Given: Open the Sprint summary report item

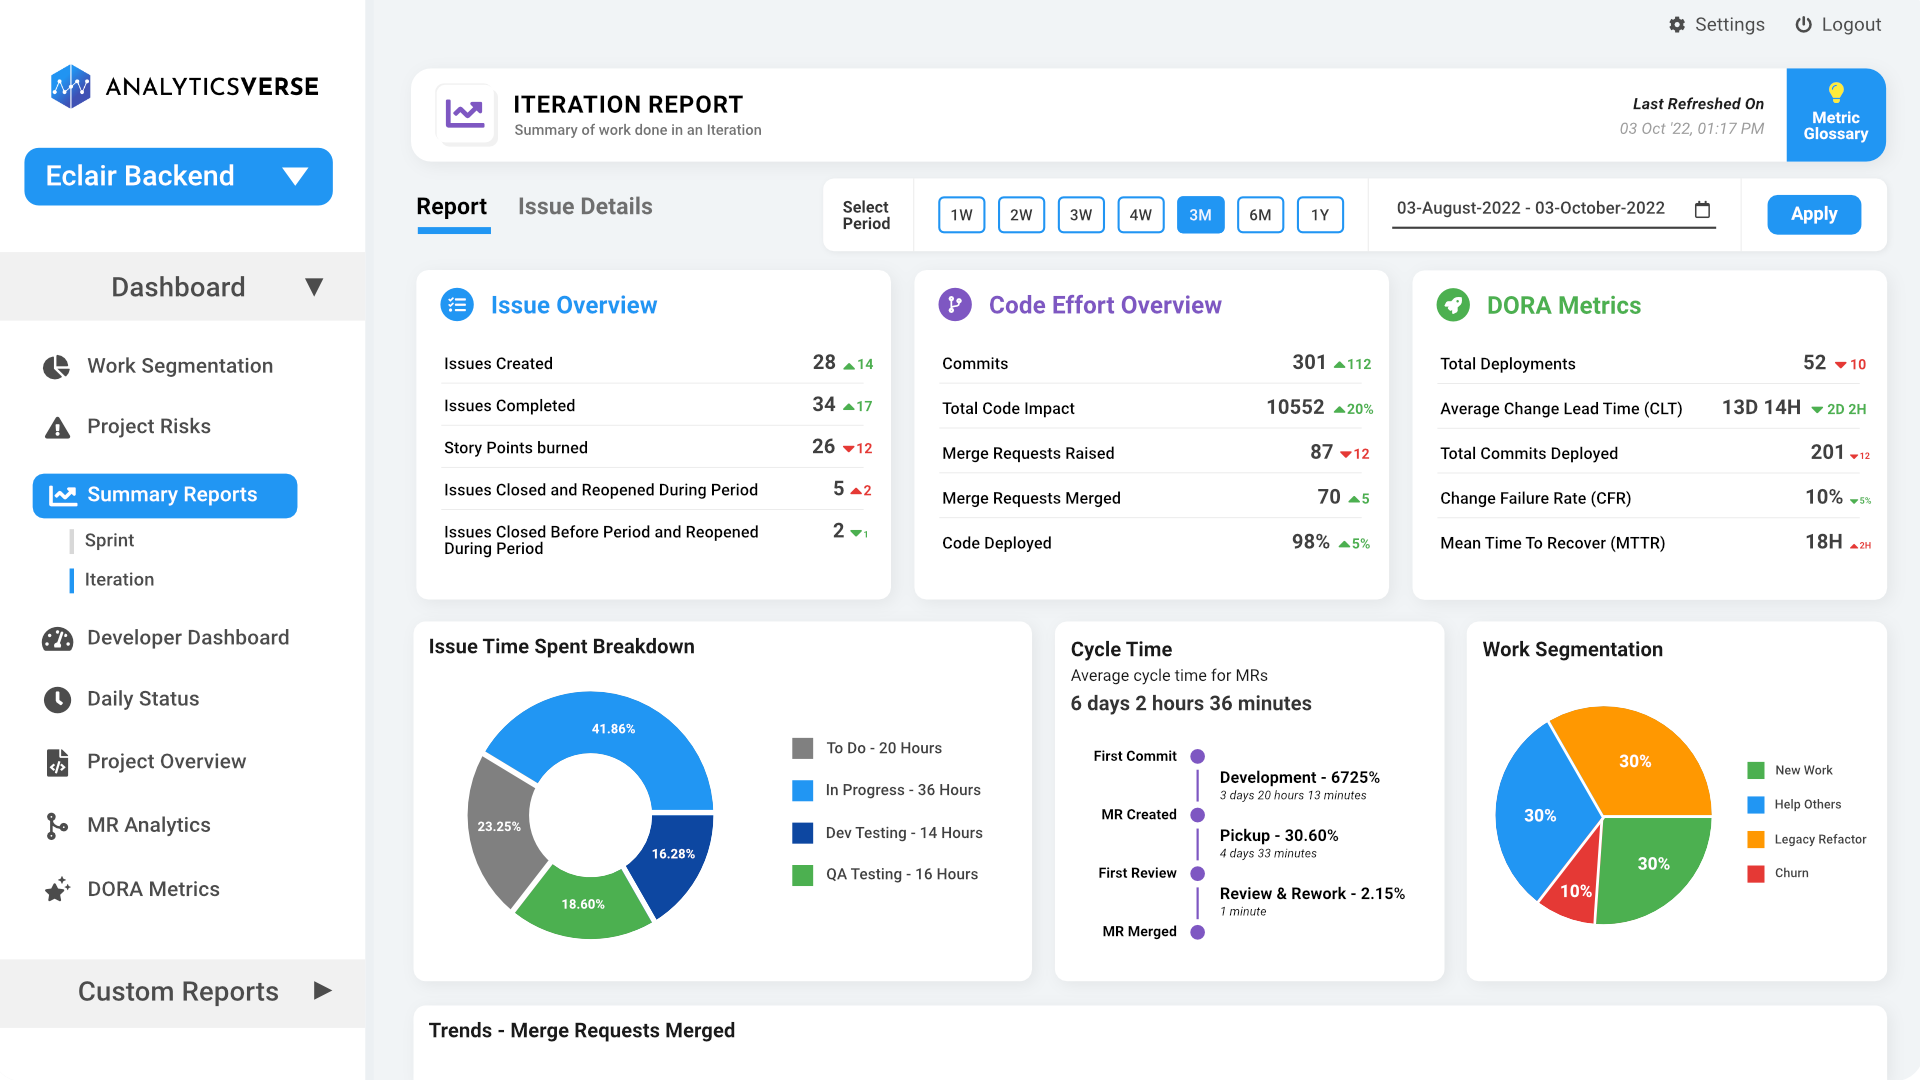Looking at the screenshot, I should 109,540.
